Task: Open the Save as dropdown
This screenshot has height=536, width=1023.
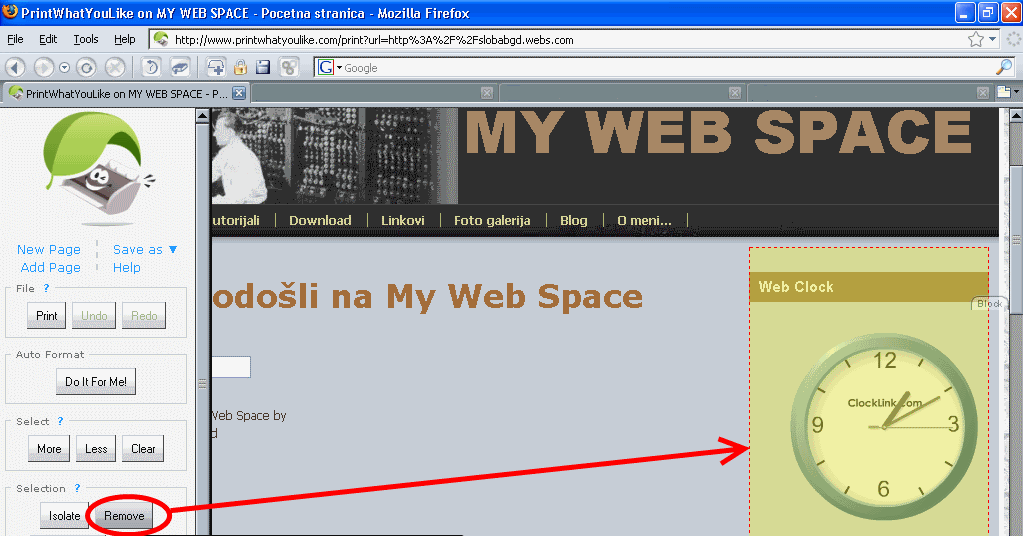Action: click(144, 250)
